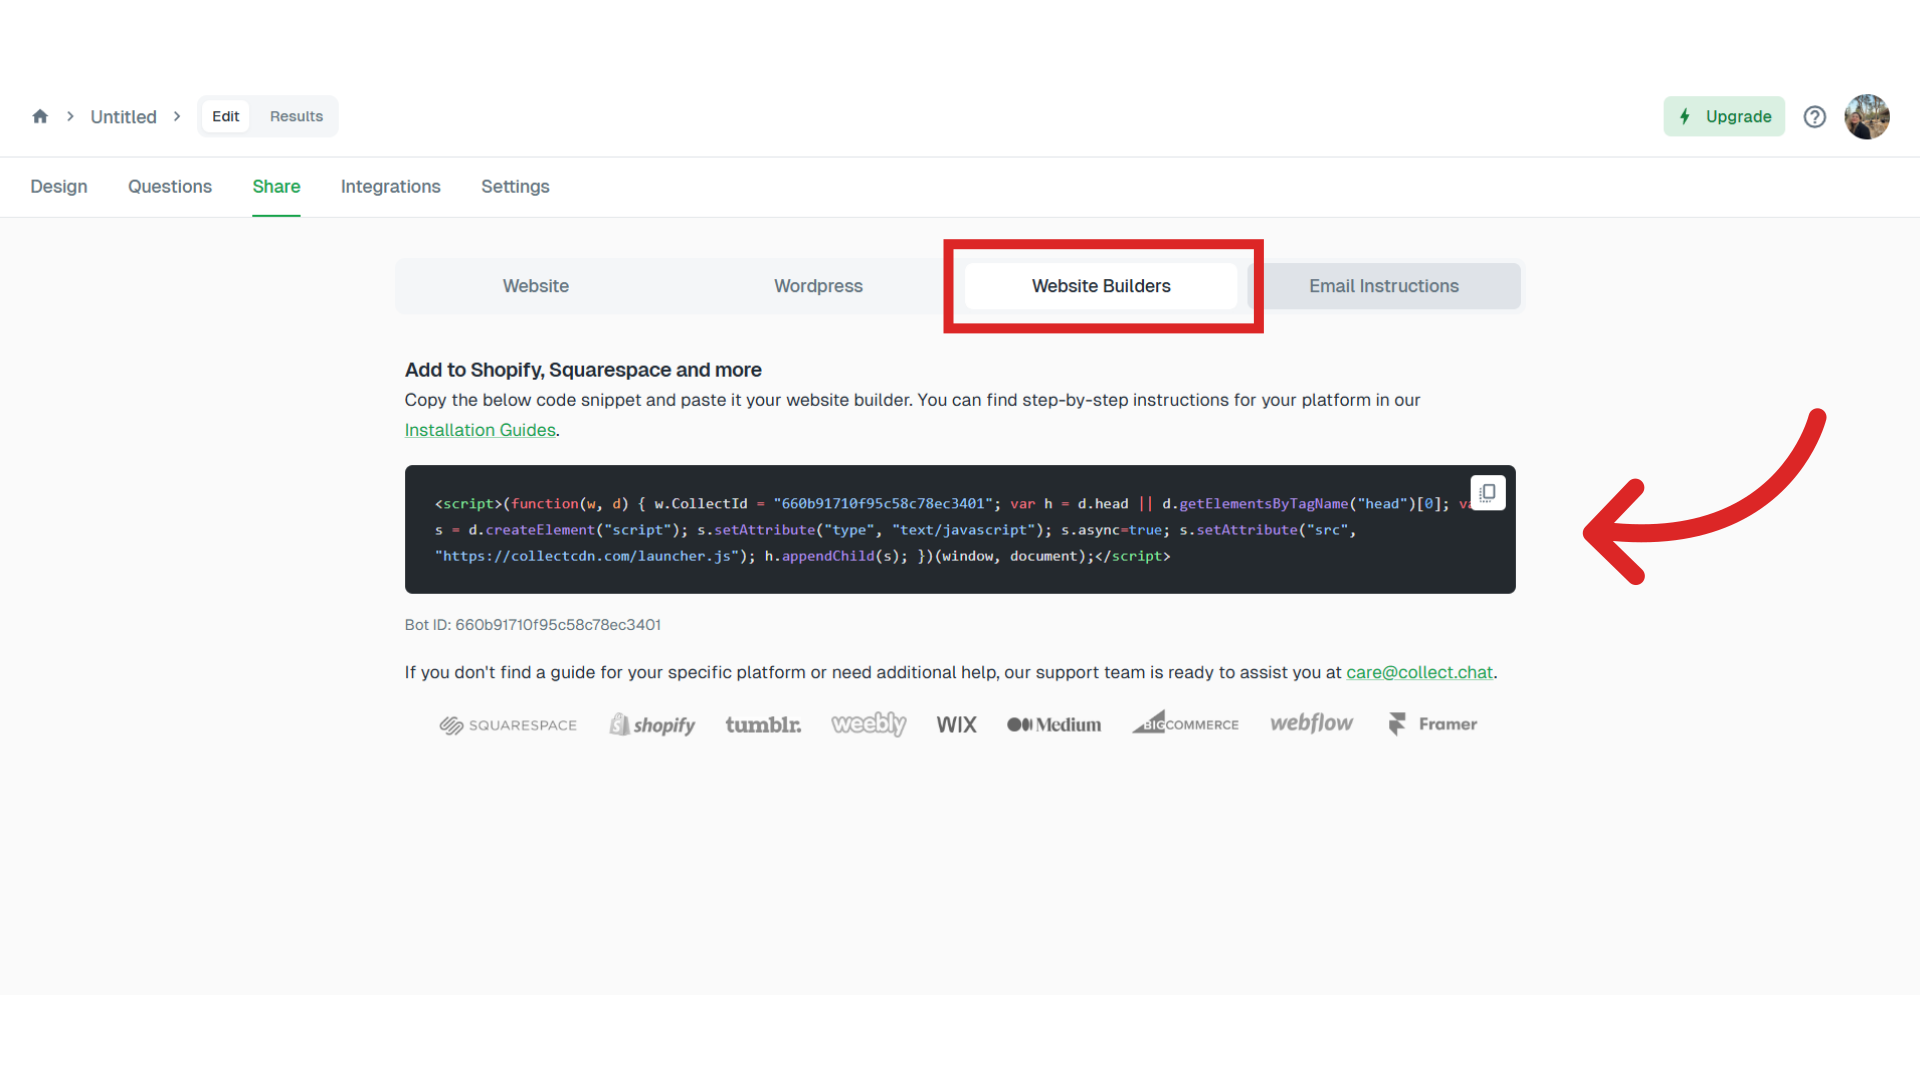Screen dimensions: 1920x1080
Task: Click the heading Add to Shopify, Squarespace and more
Action: coord(583,370)
